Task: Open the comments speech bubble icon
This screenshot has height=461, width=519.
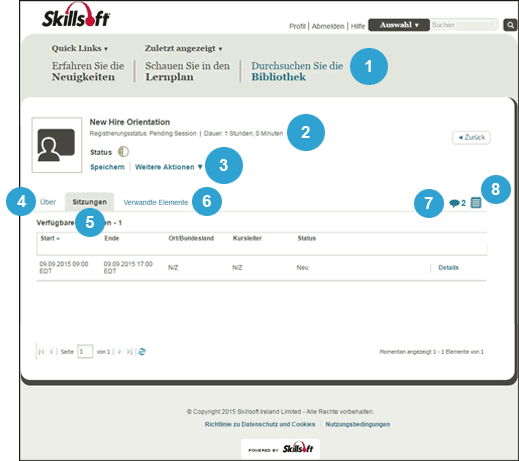Action: tap(454, 203)
